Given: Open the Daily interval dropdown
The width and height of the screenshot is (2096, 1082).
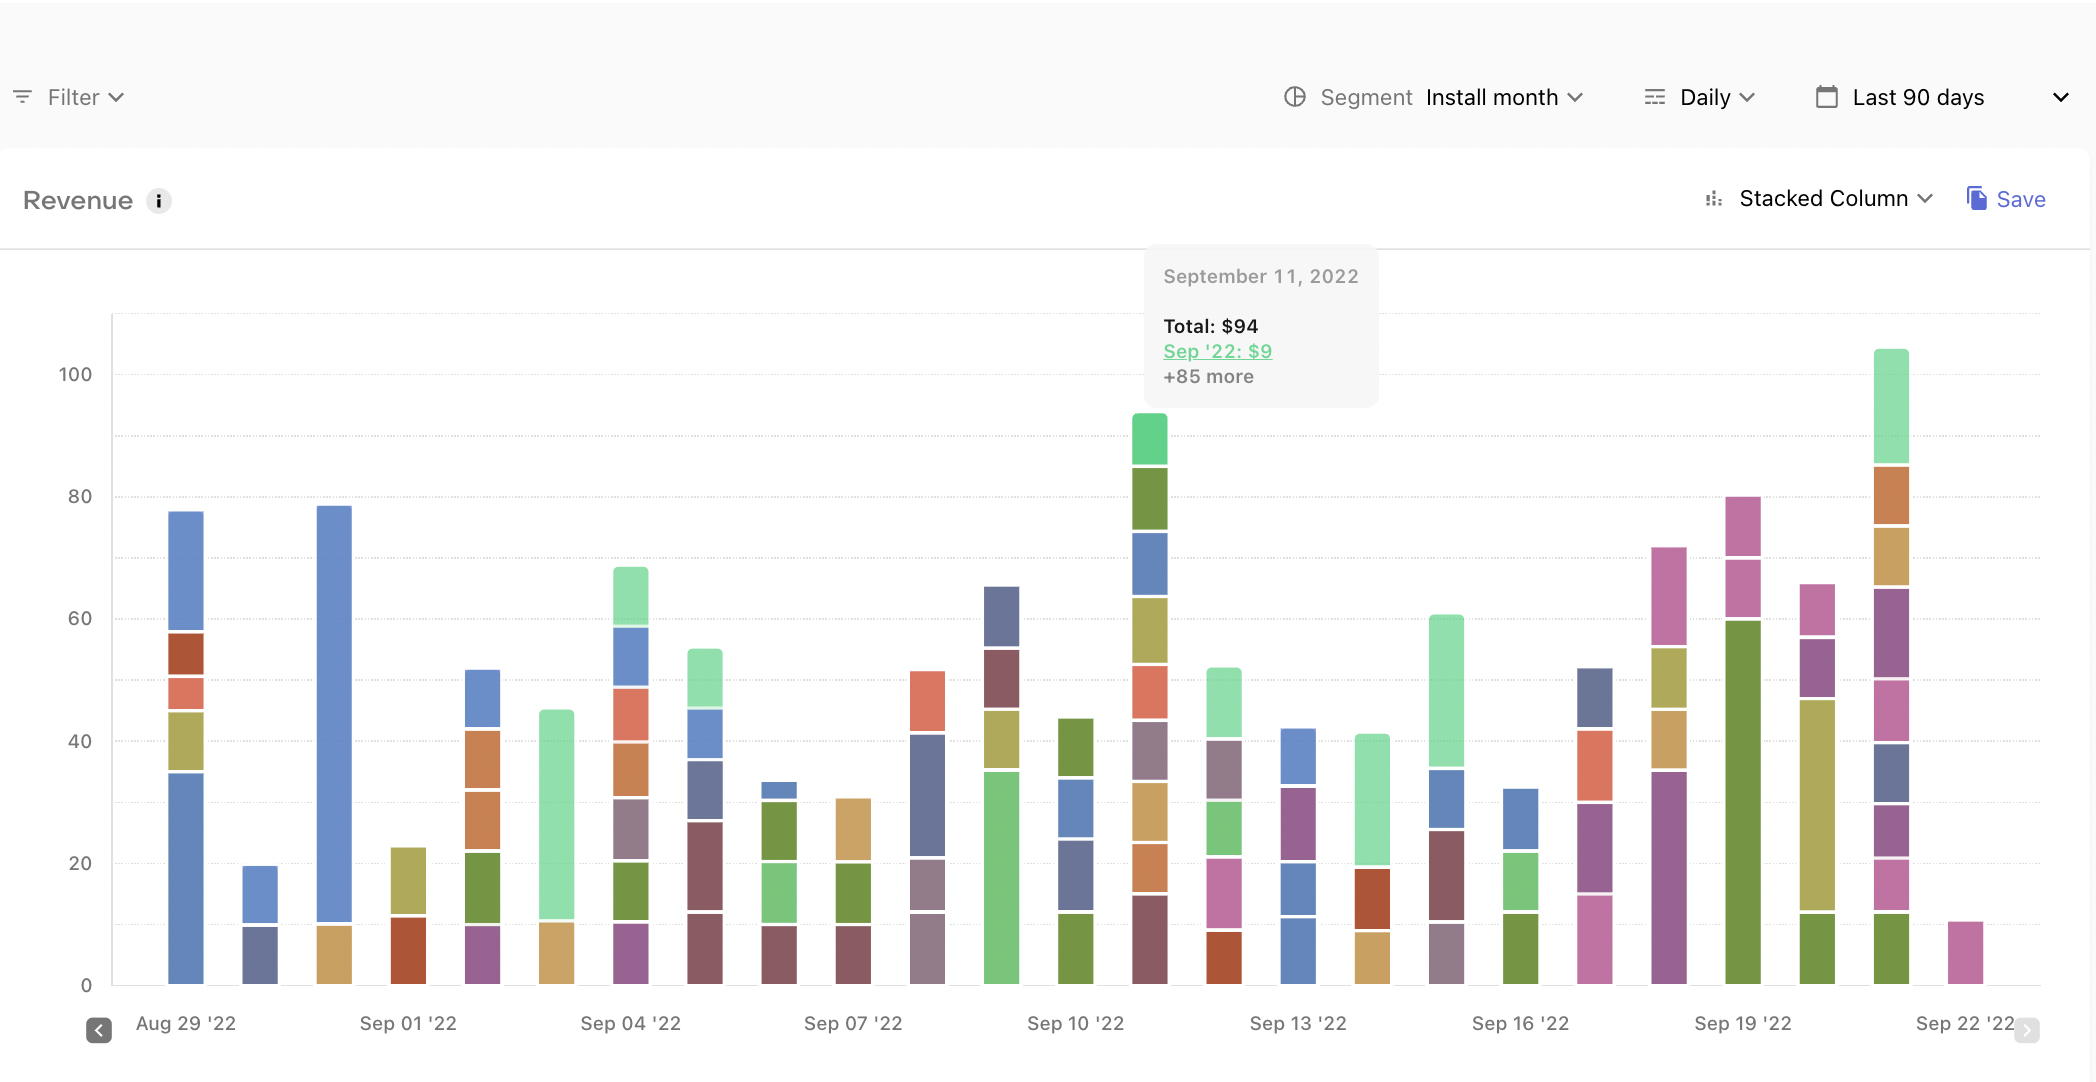Looking at the screenshot, I should (1717, 97).
